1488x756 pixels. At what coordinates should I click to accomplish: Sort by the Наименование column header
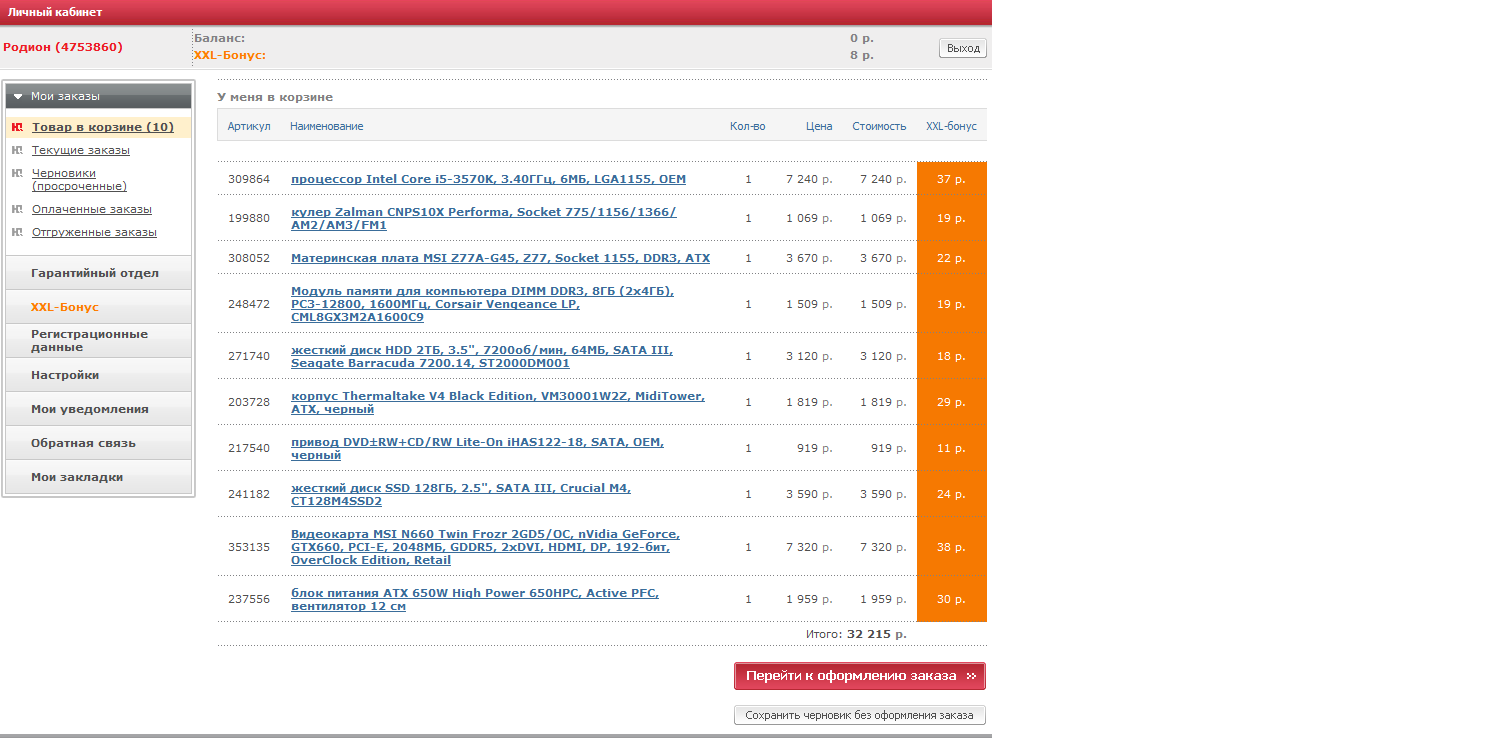[x=326, y=126]
